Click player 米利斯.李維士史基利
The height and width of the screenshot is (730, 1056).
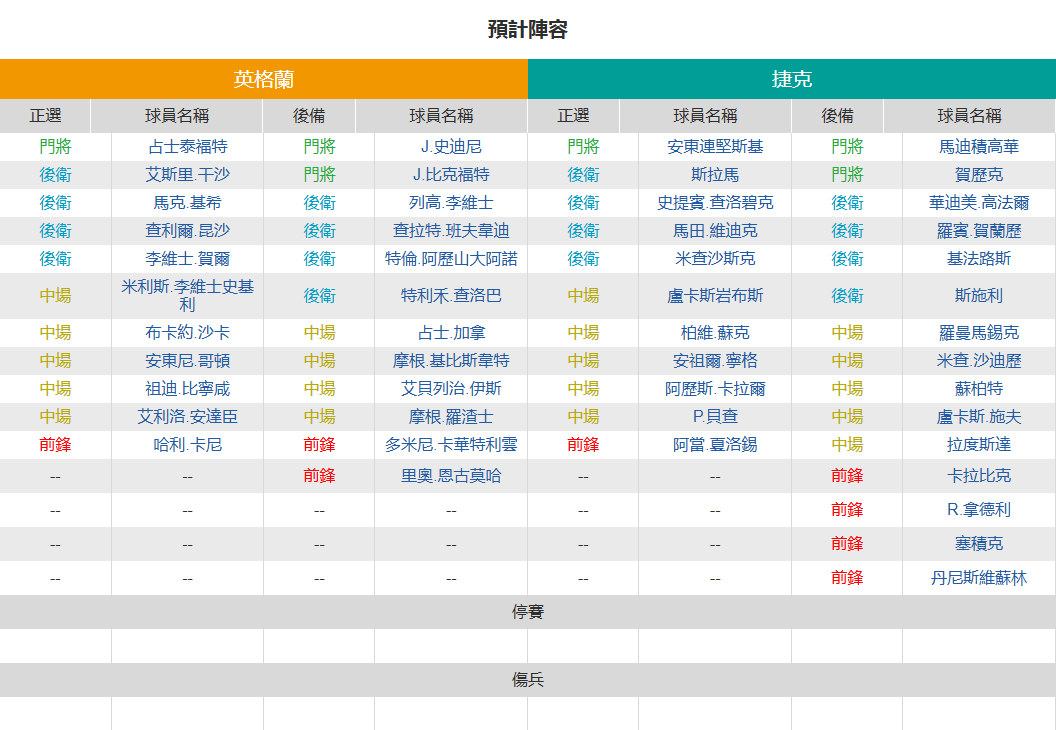click(x=188, y=296)
